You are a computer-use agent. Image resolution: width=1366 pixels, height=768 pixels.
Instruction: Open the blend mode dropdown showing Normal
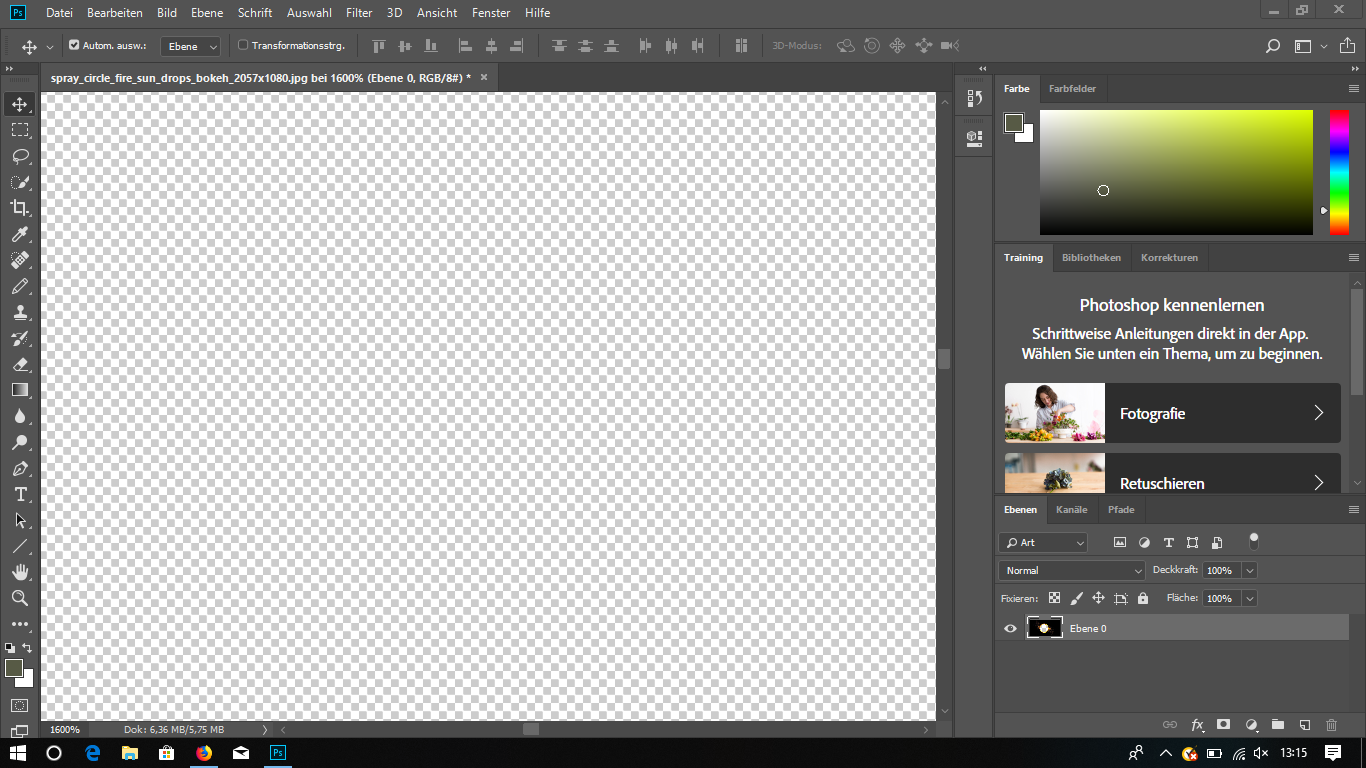coord(1071,570)
